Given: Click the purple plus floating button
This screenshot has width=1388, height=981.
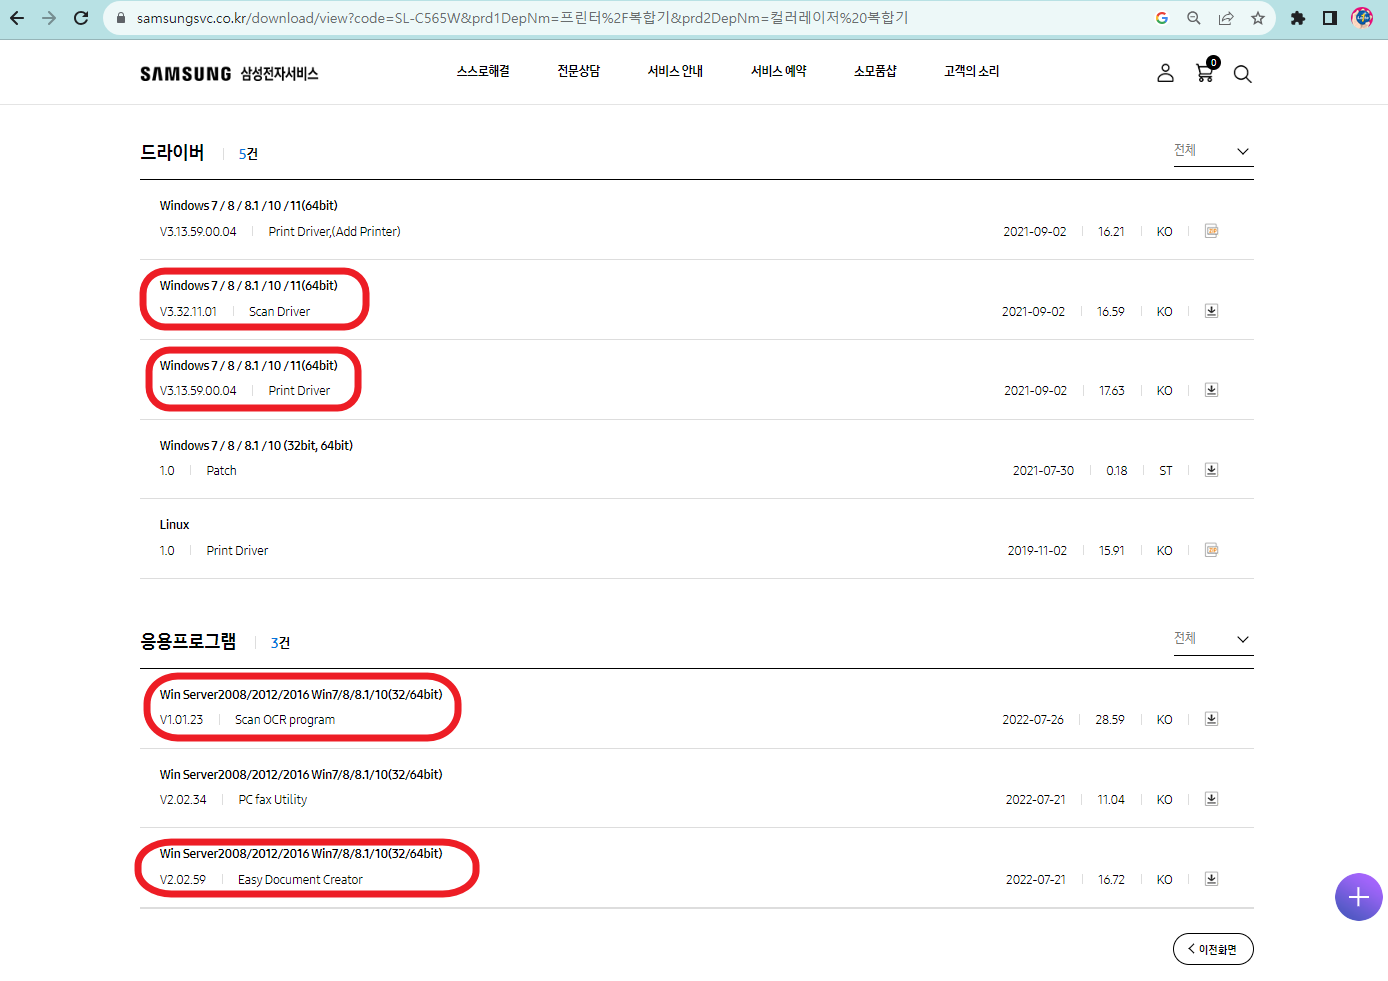Looking at the screenshot, I should point(1358,897).
